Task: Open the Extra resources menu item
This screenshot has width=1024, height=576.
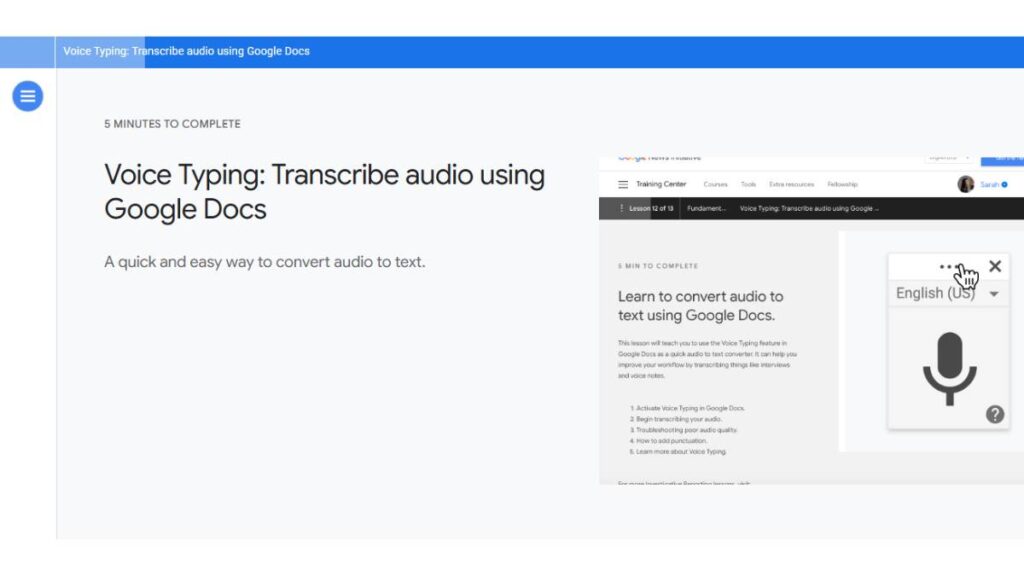Action: [792, 185]
